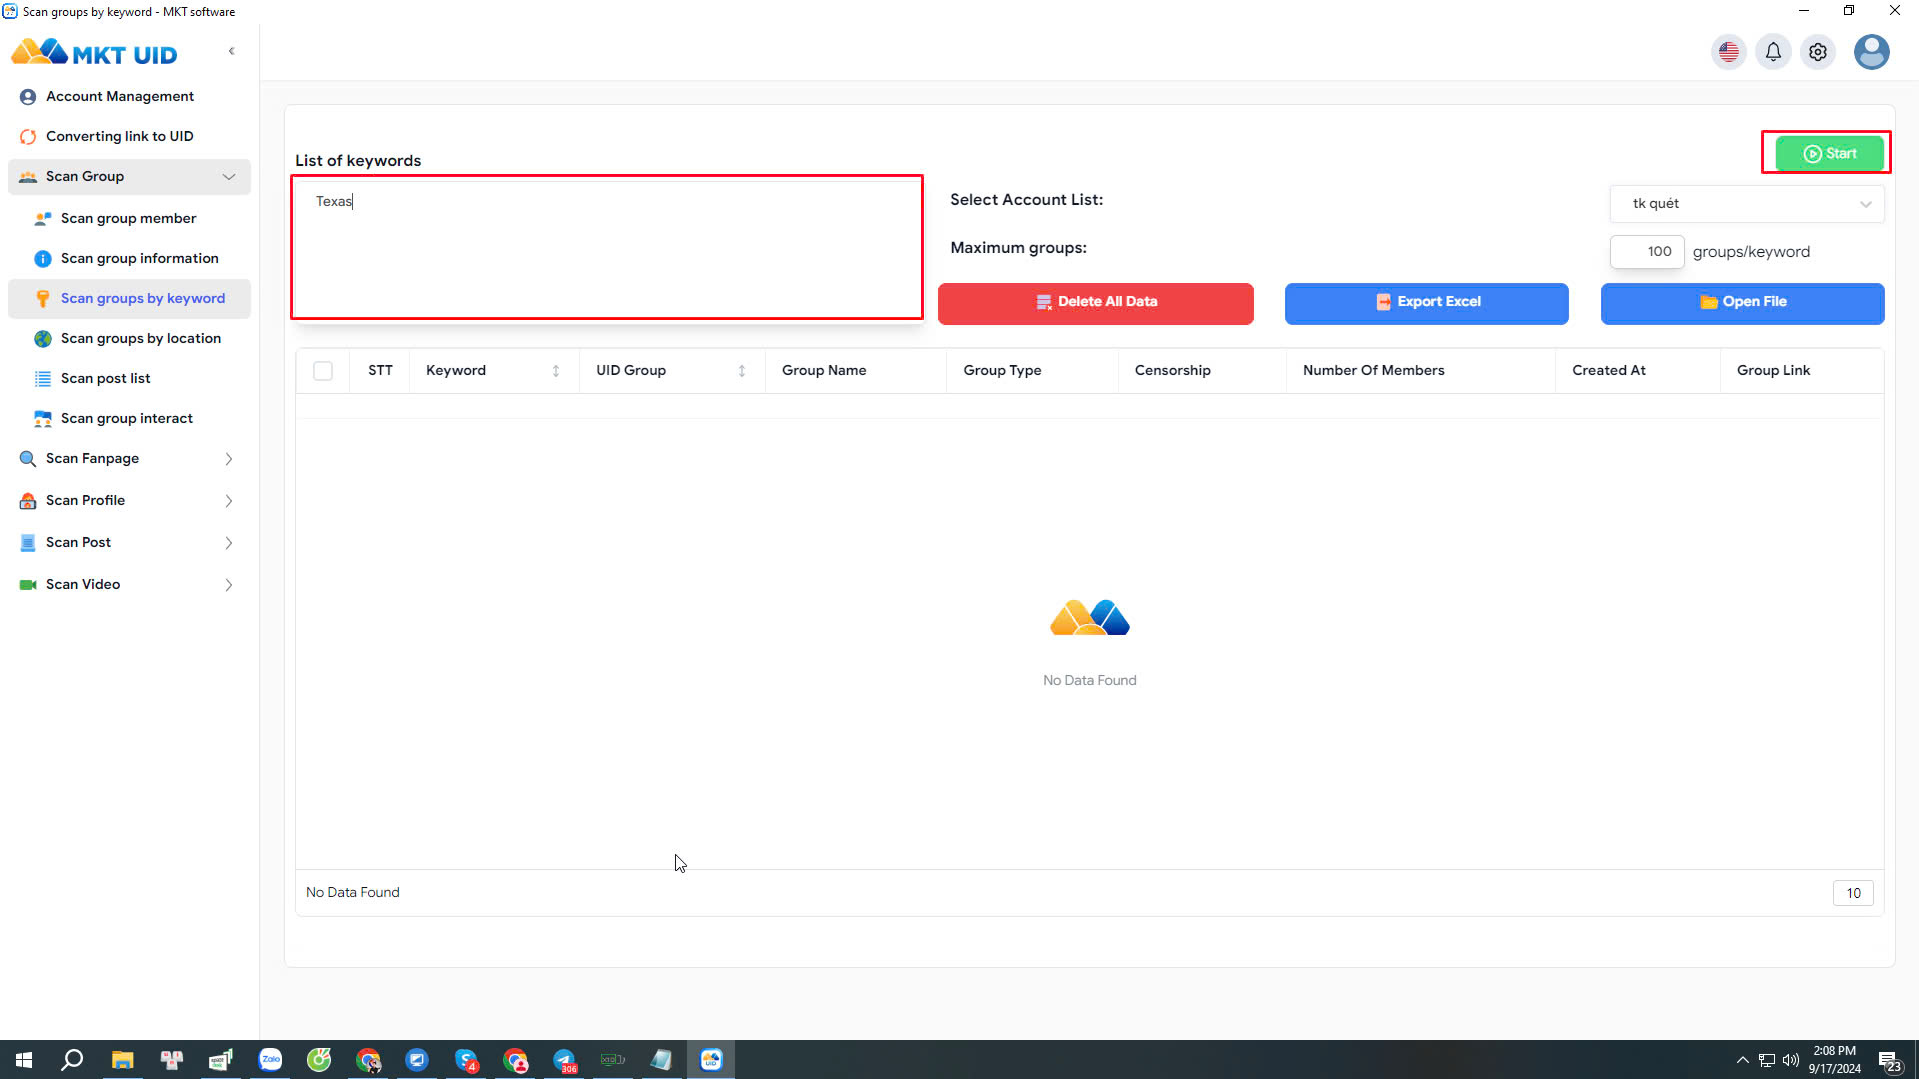Show hidden system tray icons
1919x1079 pixels.
pyautogui.click(x=1743, y=1060)
